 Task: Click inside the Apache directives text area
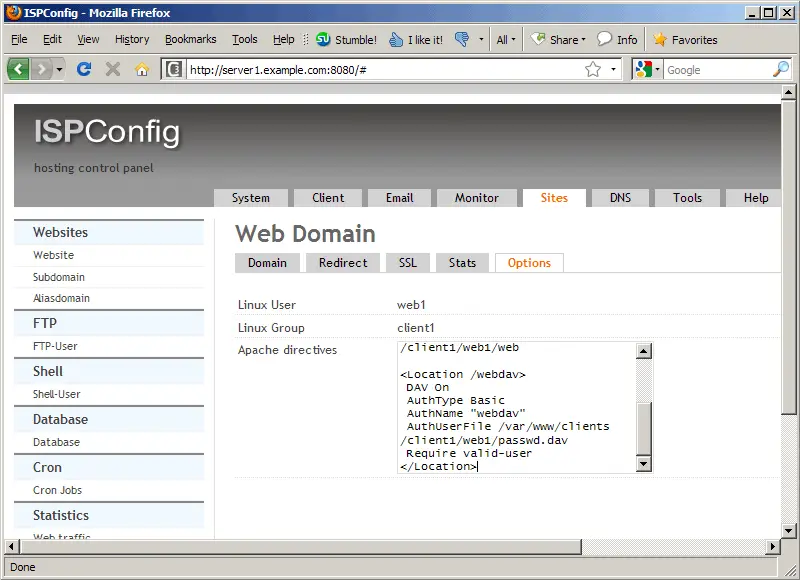(x=517, y=408)
